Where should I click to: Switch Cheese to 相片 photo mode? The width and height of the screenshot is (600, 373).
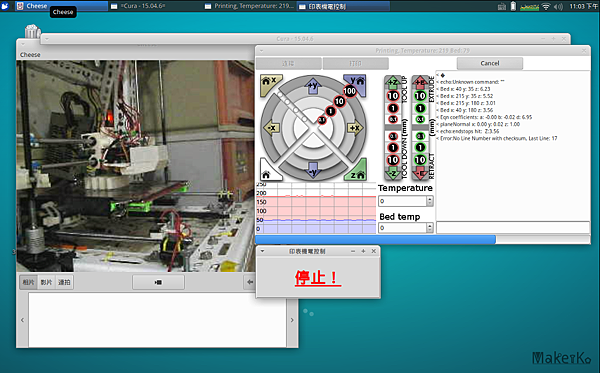pyautogui.click(x=28, y=282)
